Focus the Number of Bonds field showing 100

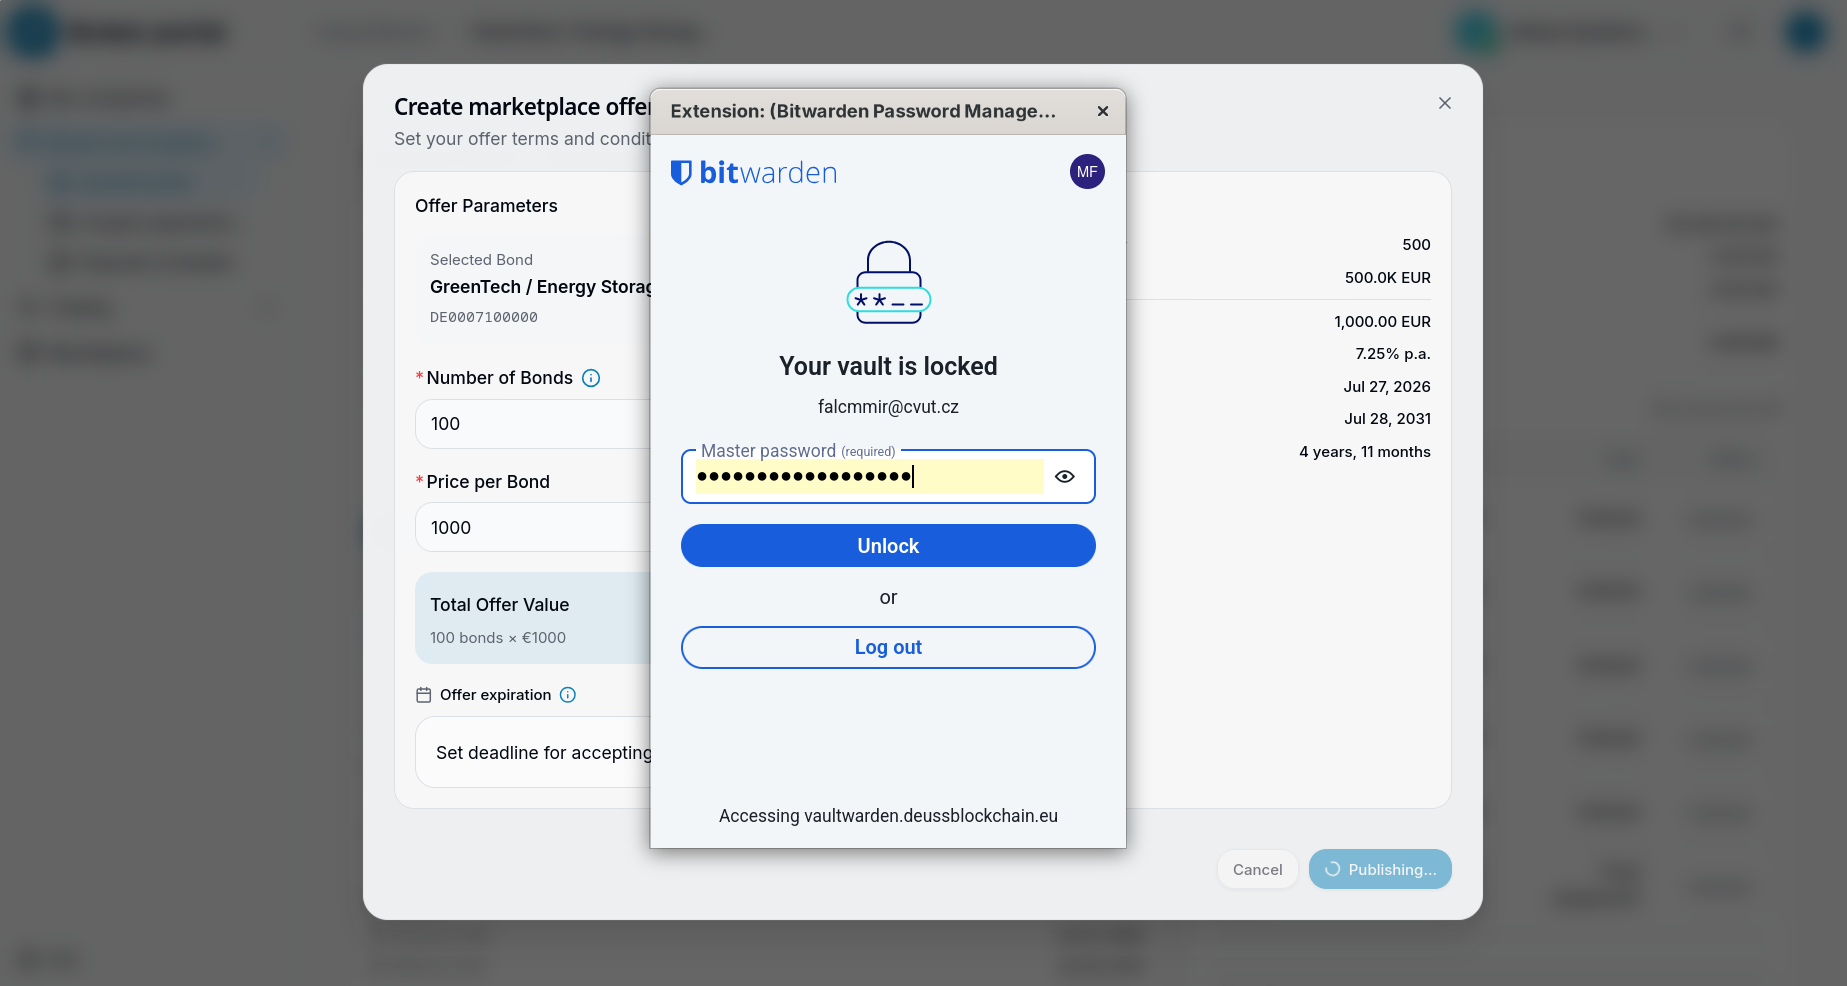click(x=533, y=424)
